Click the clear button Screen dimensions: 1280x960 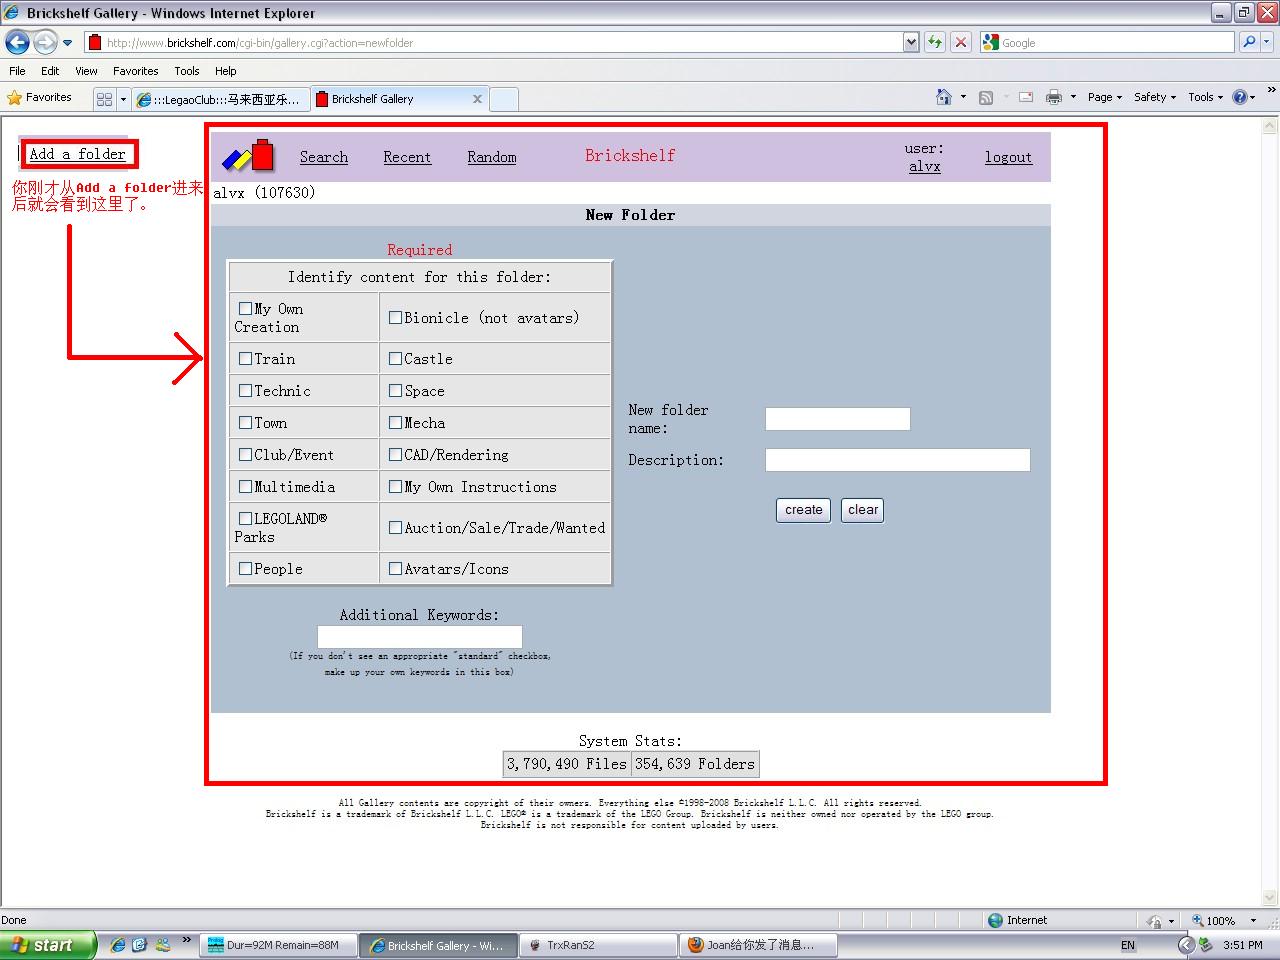click(x=863, y=510)
